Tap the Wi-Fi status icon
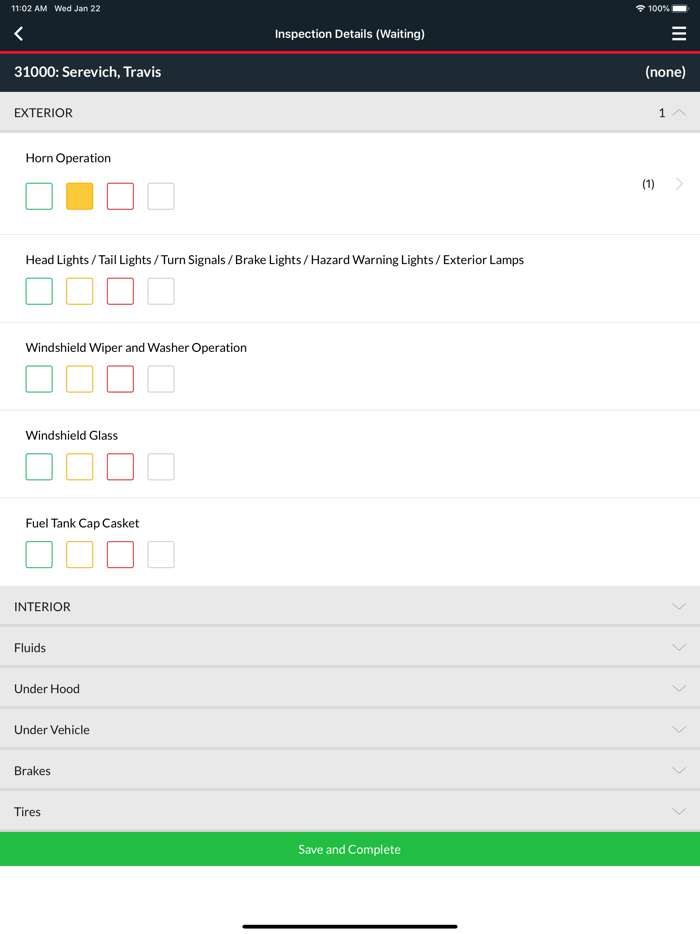Screen dimensions: 700x934 pyautogui.click(x=640, y=8)
